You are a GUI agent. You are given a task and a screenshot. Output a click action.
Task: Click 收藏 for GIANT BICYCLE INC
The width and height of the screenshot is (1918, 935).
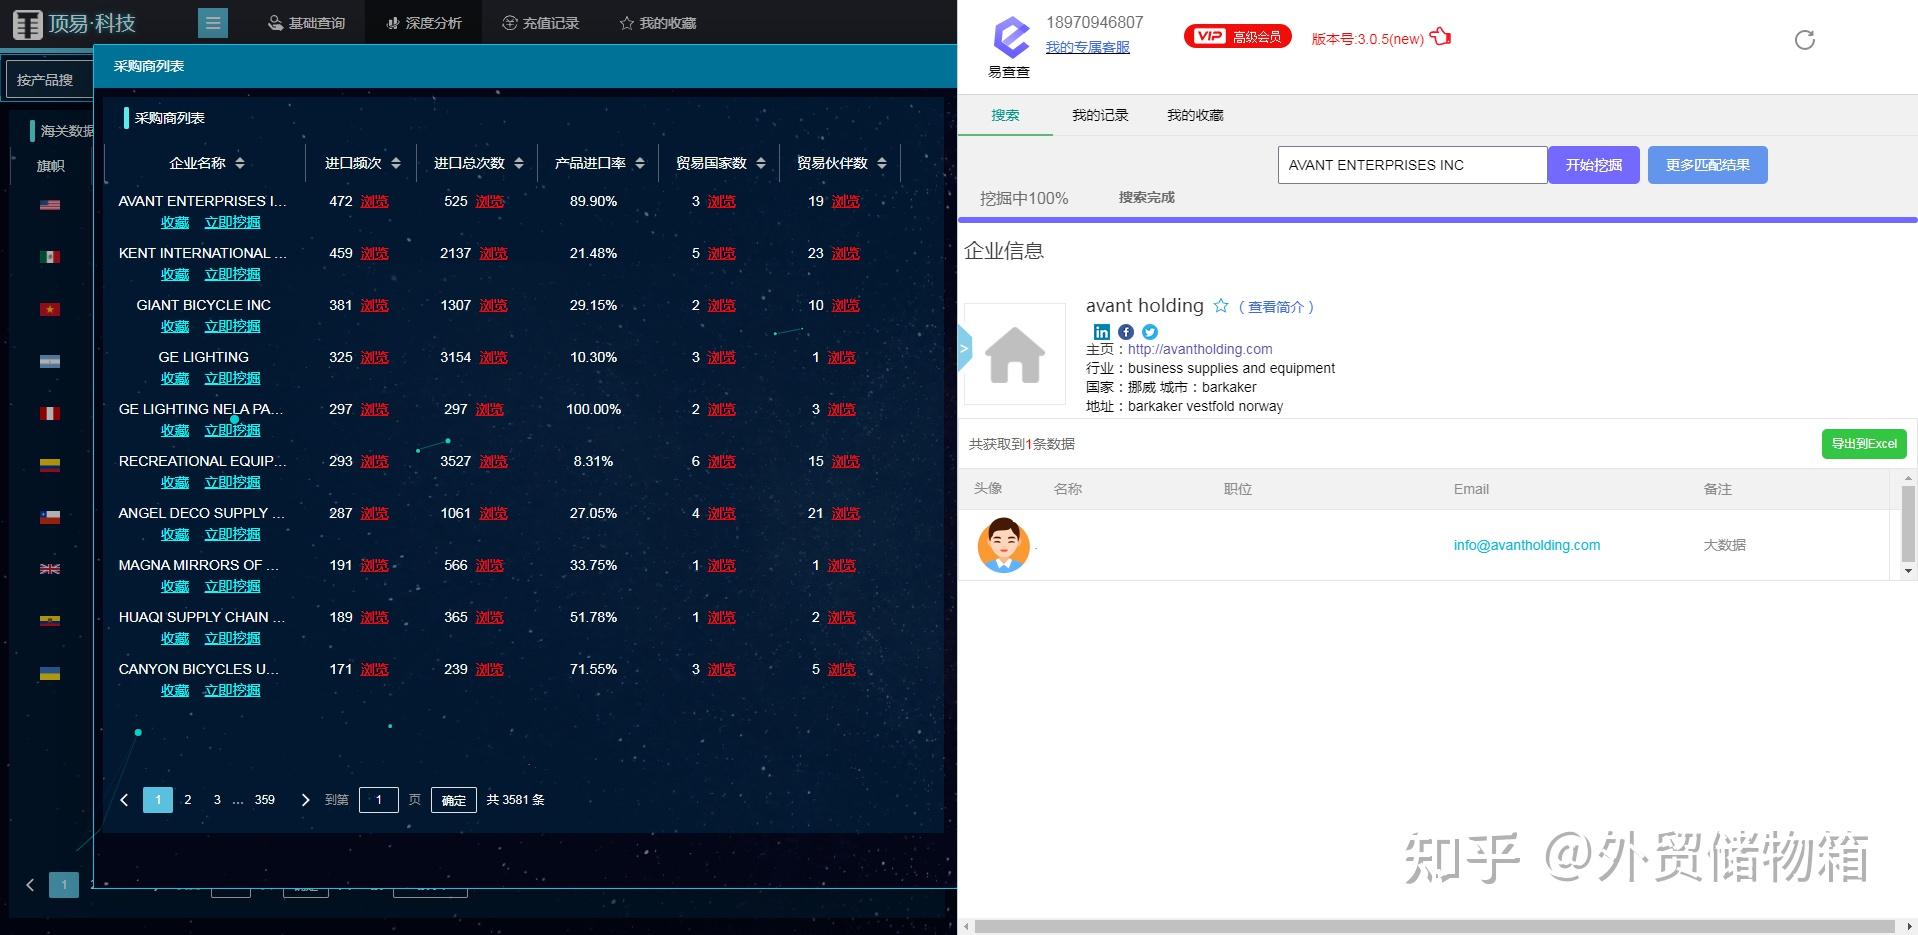tap(175, 326)
